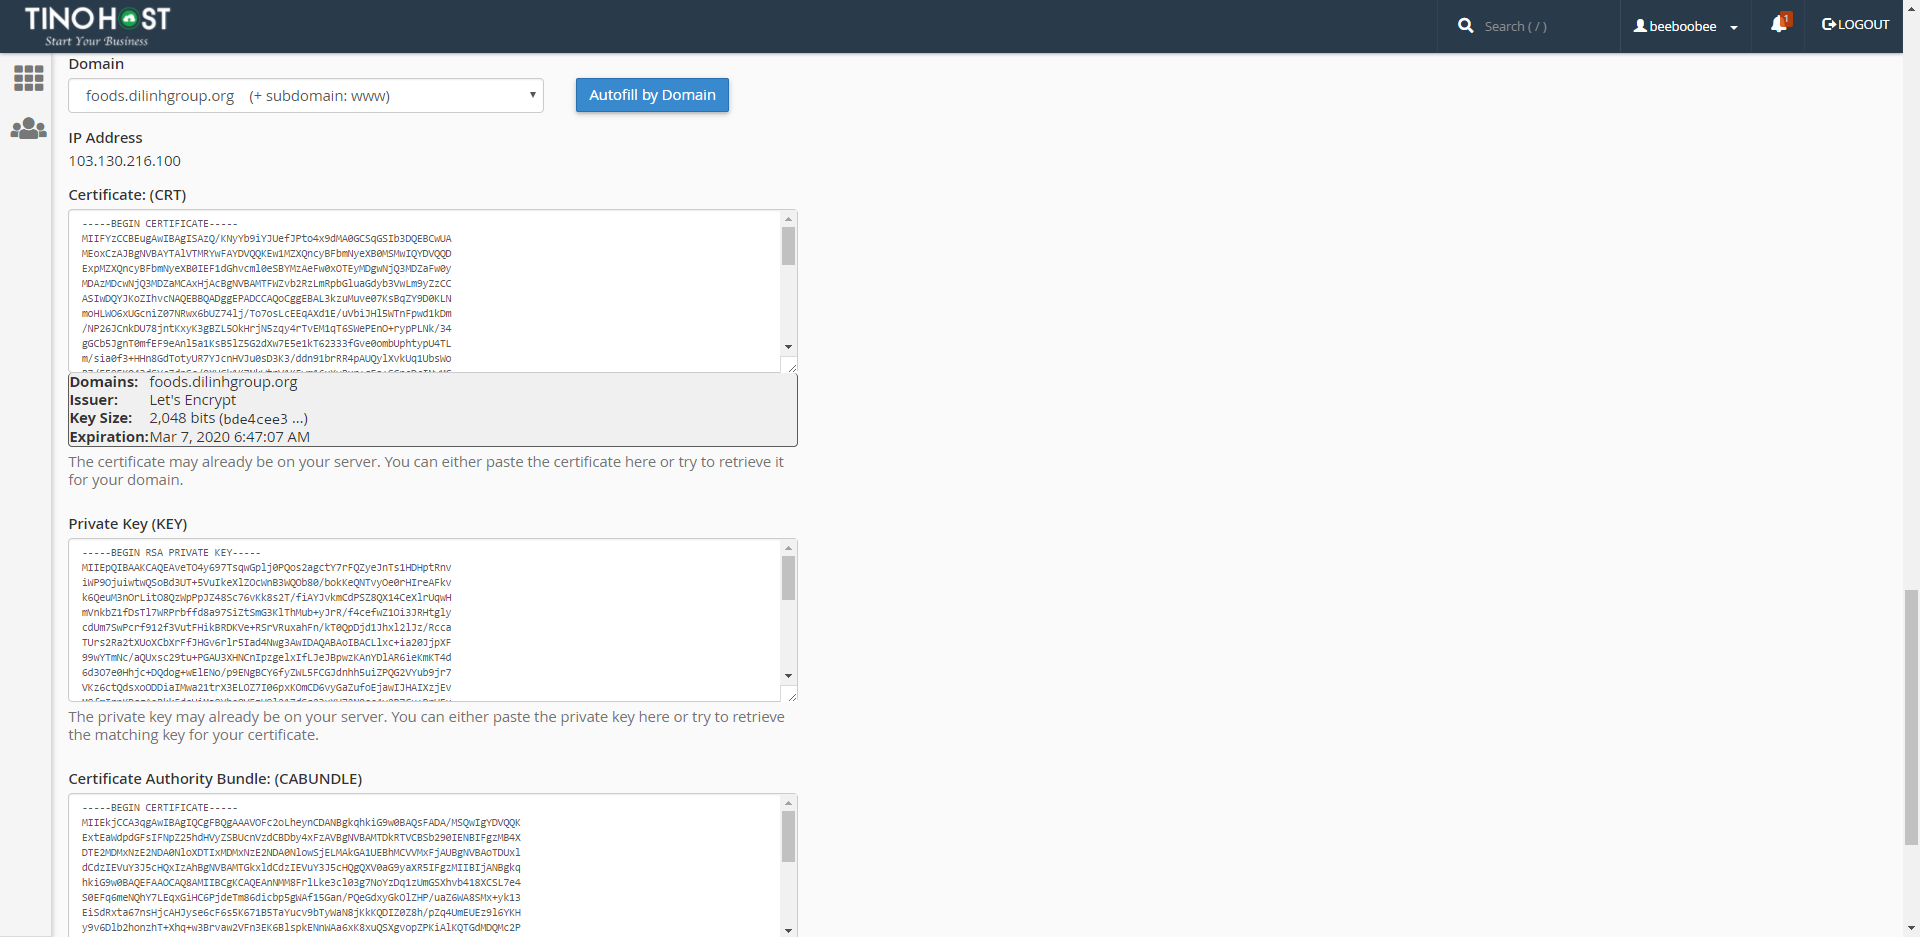Click the CRT textarea scroll down arrow
Viewport: 1920px width, 937px height.
point(788,347)
